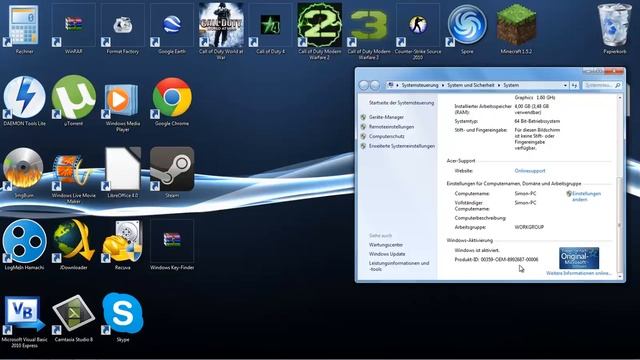
Task: Select the Camtasia Studio 8 icon
Action: pos(73,313)
